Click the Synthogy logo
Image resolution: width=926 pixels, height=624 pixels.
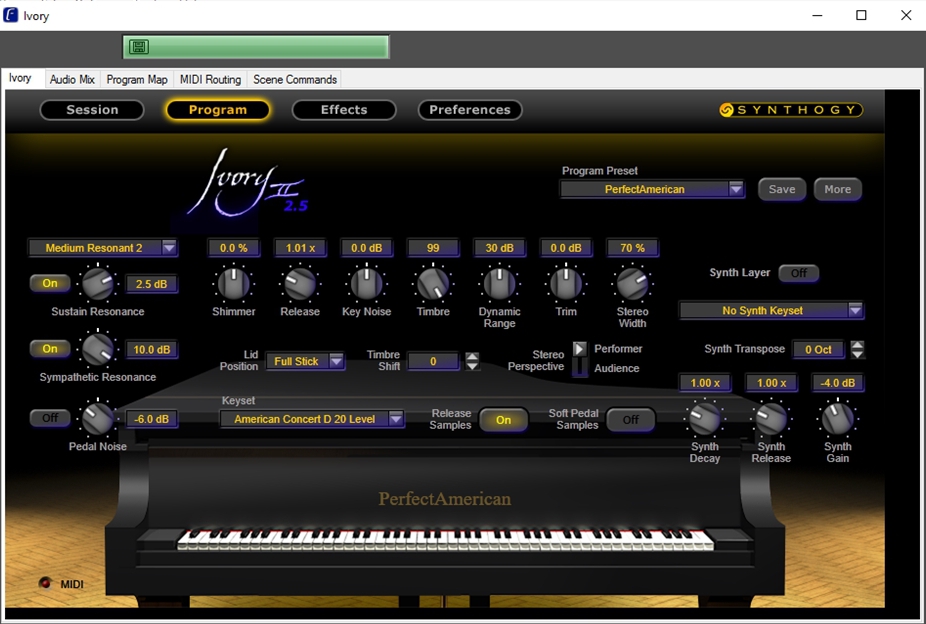click(790, 110)
